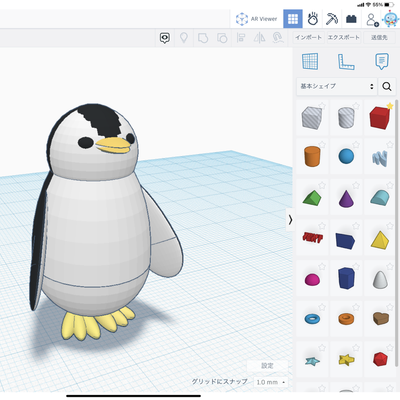Pick the orange Tube shape

point(346,319)
